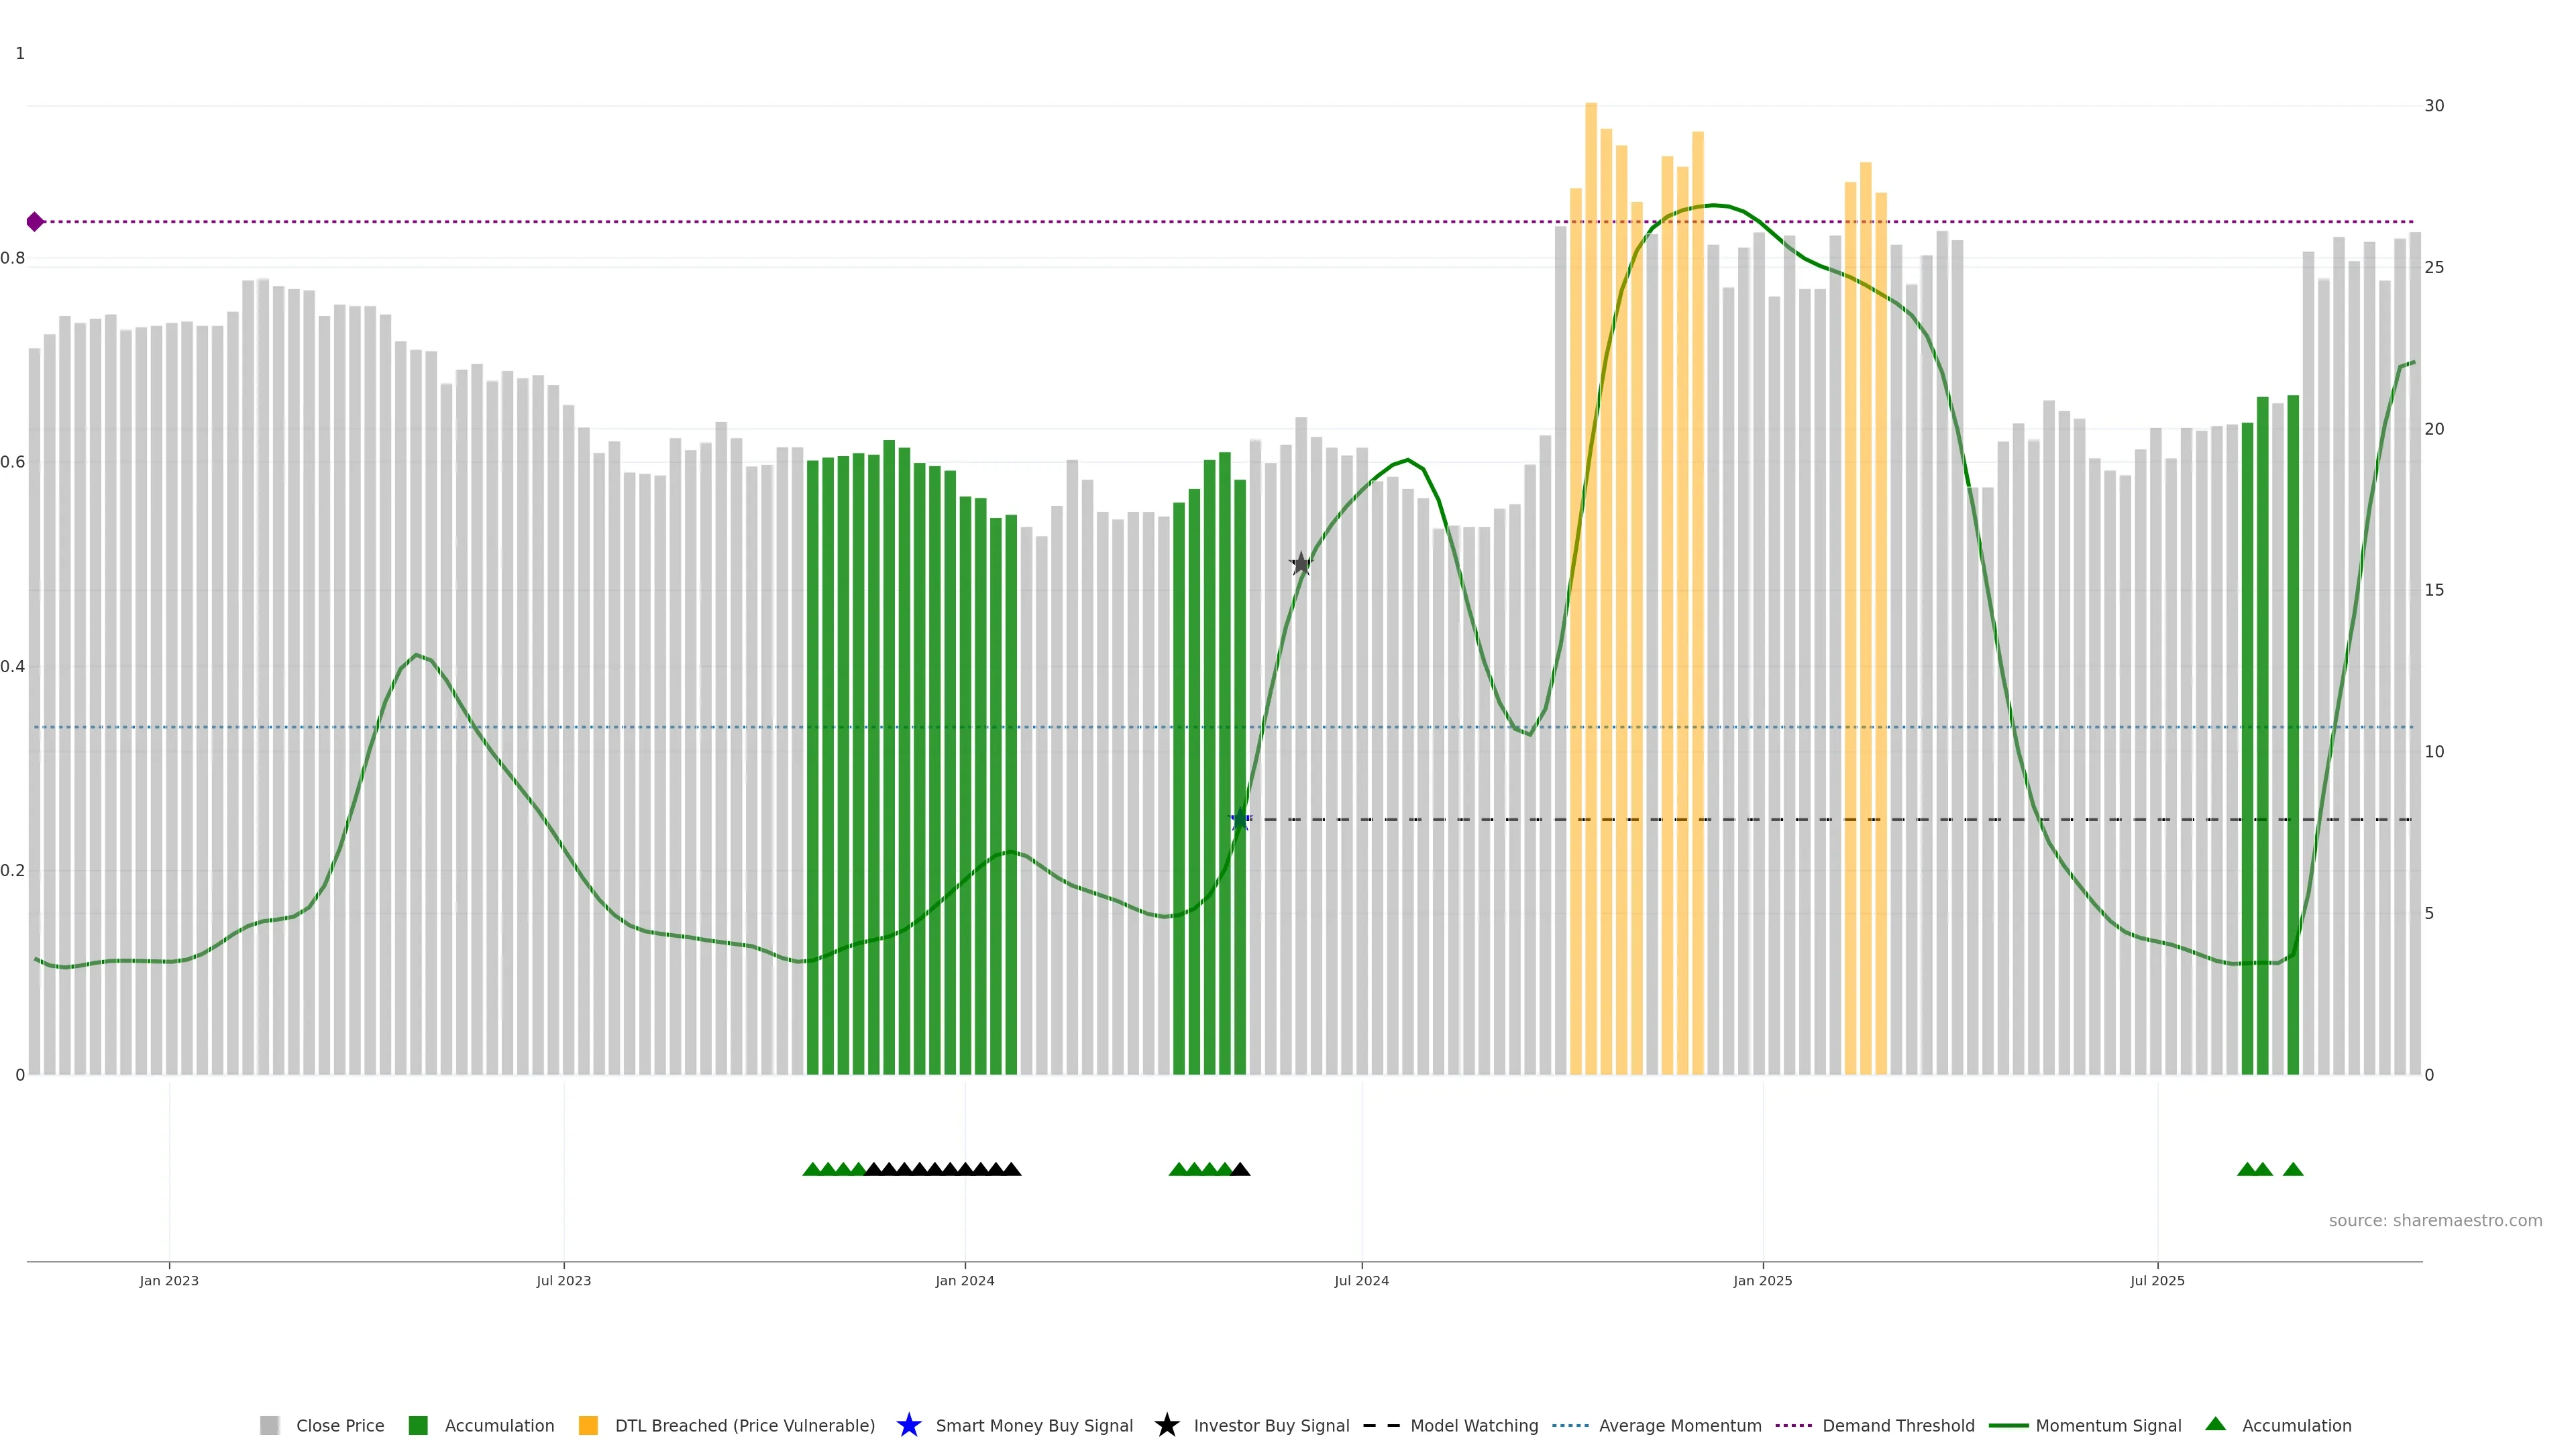Click the Investor Buy Signal black star on chart
Viewport: 2576px width, 1449px height.
coord(1300,564)
